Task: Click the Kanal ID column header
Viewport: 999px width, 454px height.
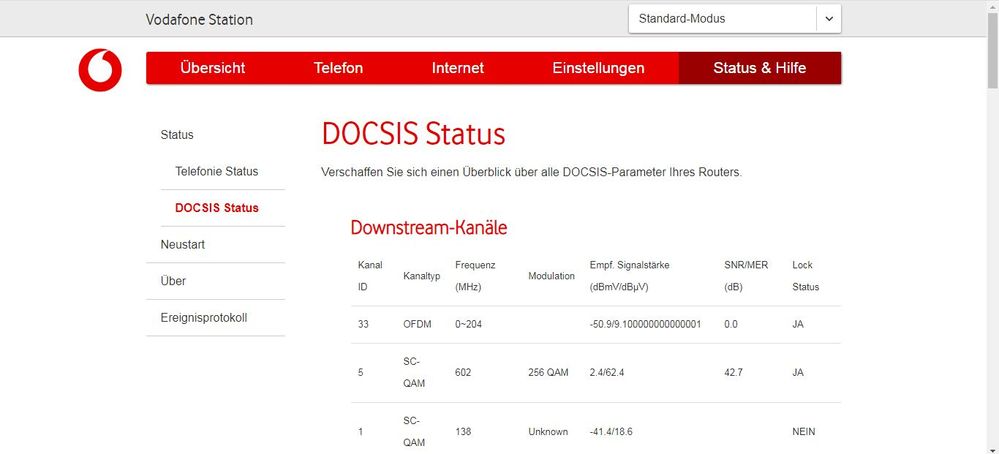Action: (370, 276)
